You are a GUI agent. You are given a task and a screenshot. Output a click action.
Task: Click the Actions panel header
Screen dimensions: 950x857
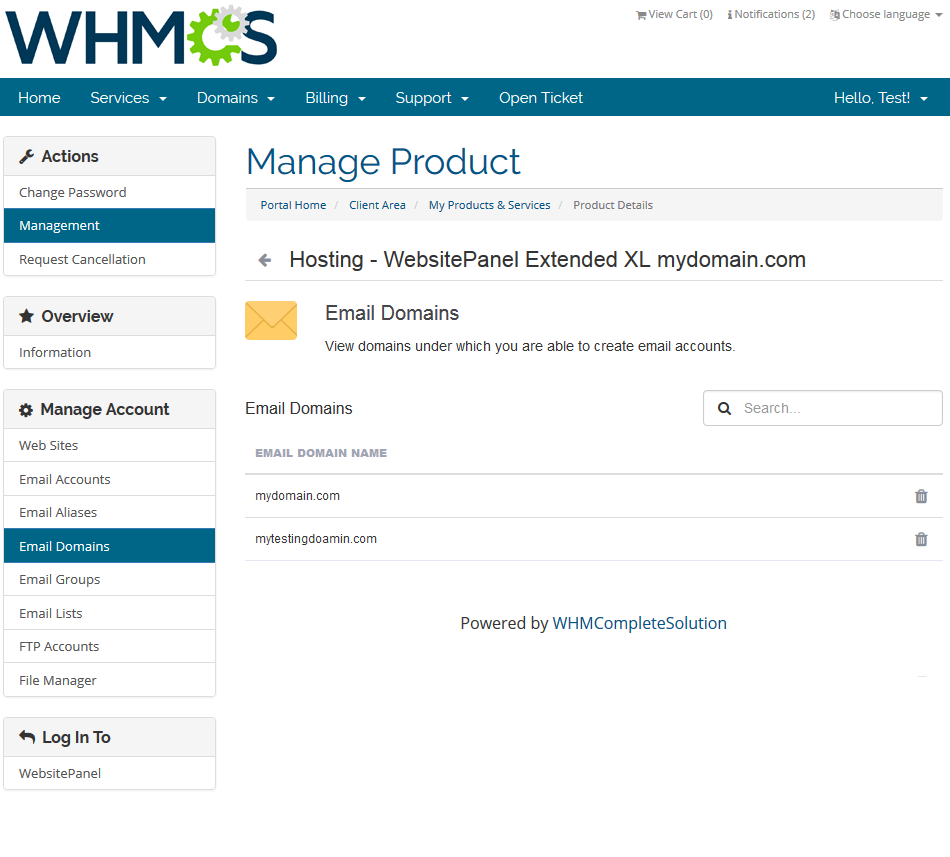click(x=109, y=156)
